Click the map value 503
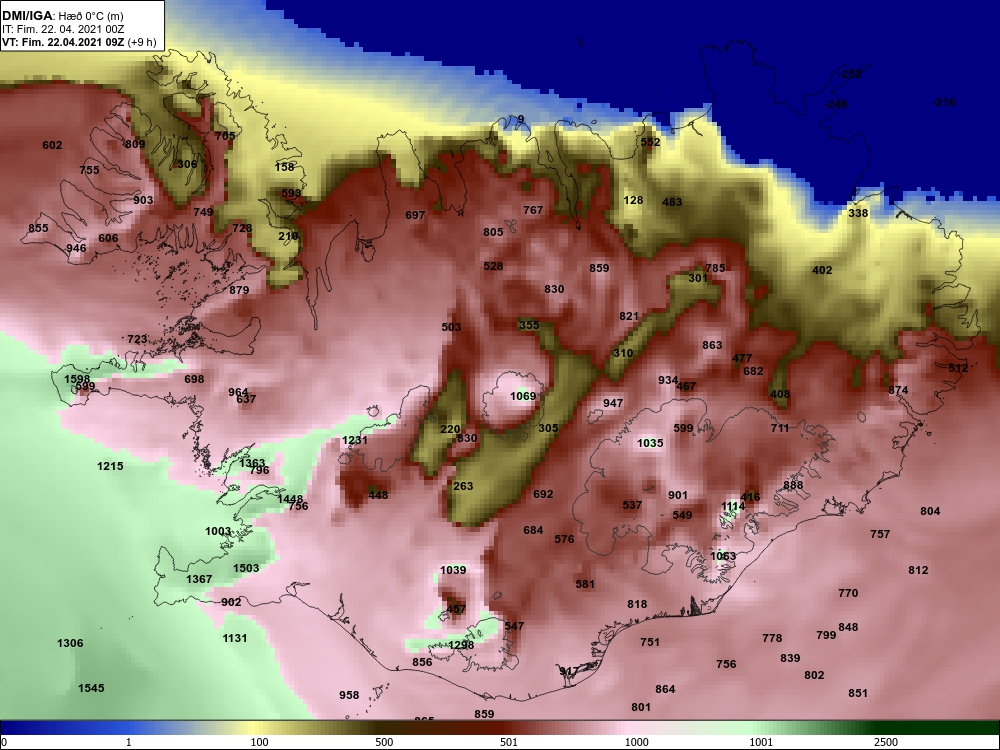The height and width of the screenshot is (750, 1000). click(451, 327)
